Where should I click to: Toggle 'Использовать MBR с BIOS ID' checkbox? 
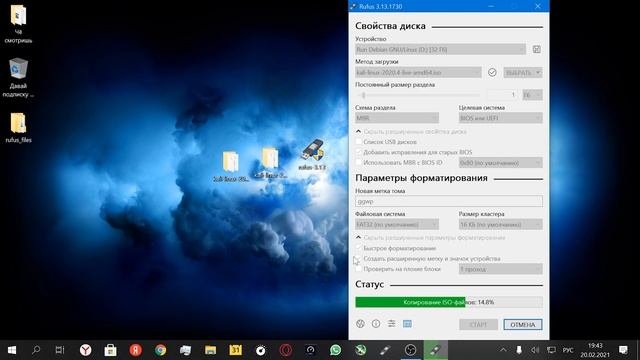click(x=359, y=162)
